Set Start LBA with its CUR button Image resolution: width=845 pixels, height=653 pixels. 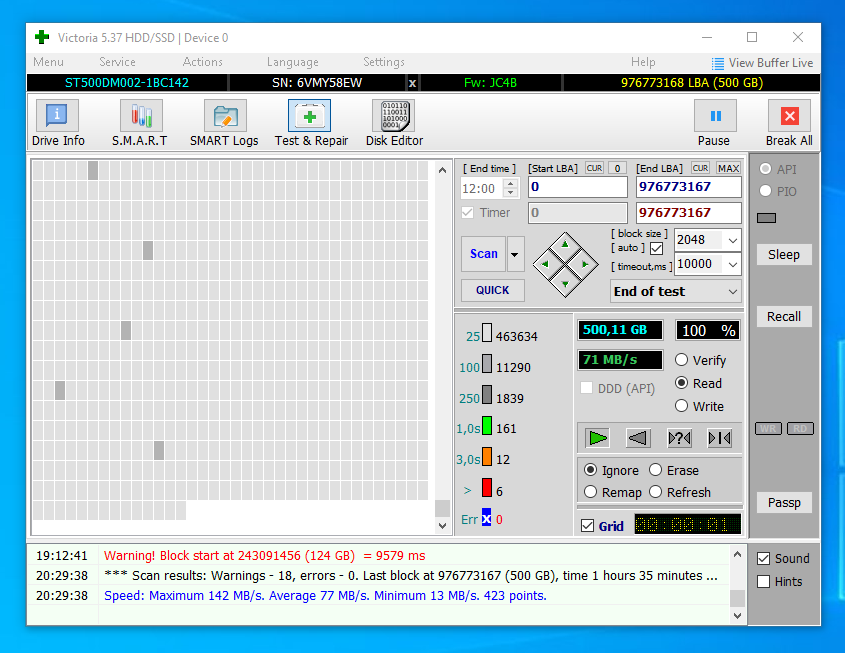594,168
